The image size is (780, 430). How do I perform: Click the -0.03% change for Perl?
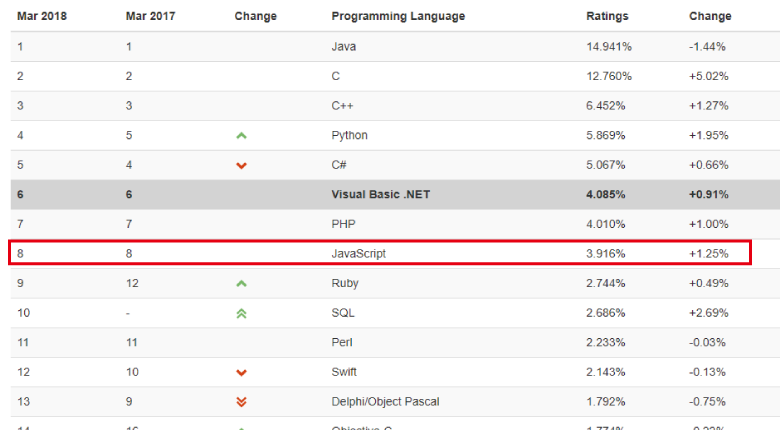(x=707, y=342)
